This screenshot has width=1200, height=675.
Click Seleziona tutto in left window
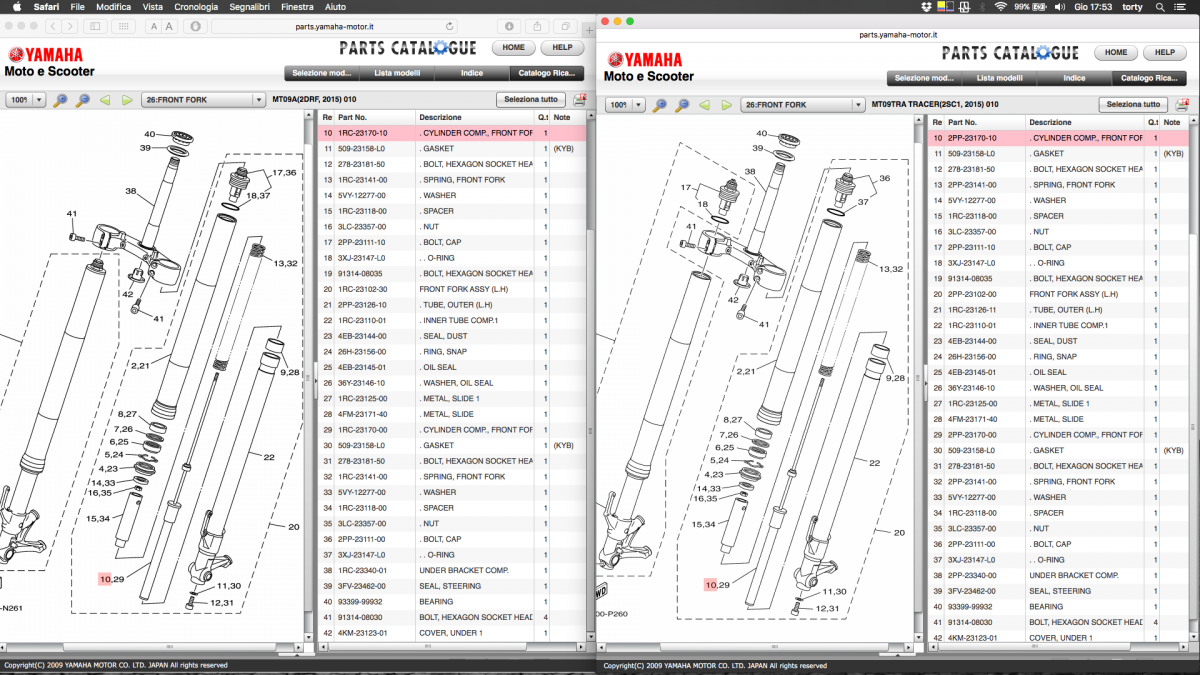pyautogui.click(x=531, y=100)
